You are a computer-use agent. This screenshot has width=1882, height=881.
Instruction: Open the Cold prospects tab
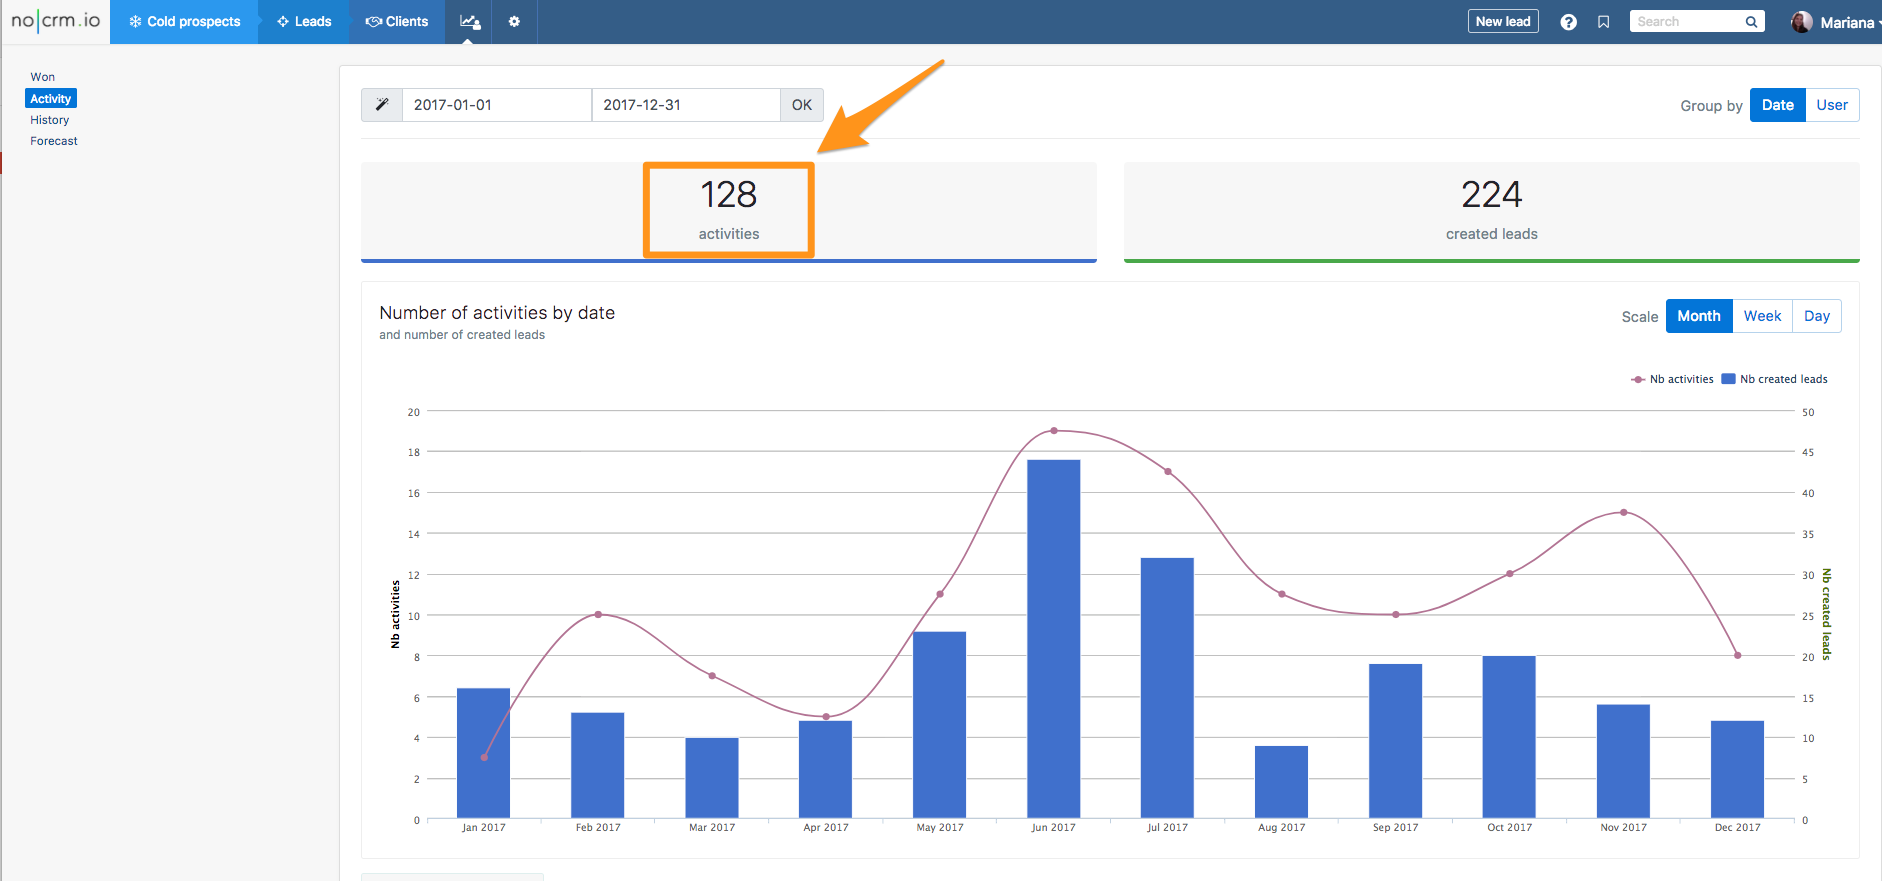pyautogui.click(x=184, y=22)
